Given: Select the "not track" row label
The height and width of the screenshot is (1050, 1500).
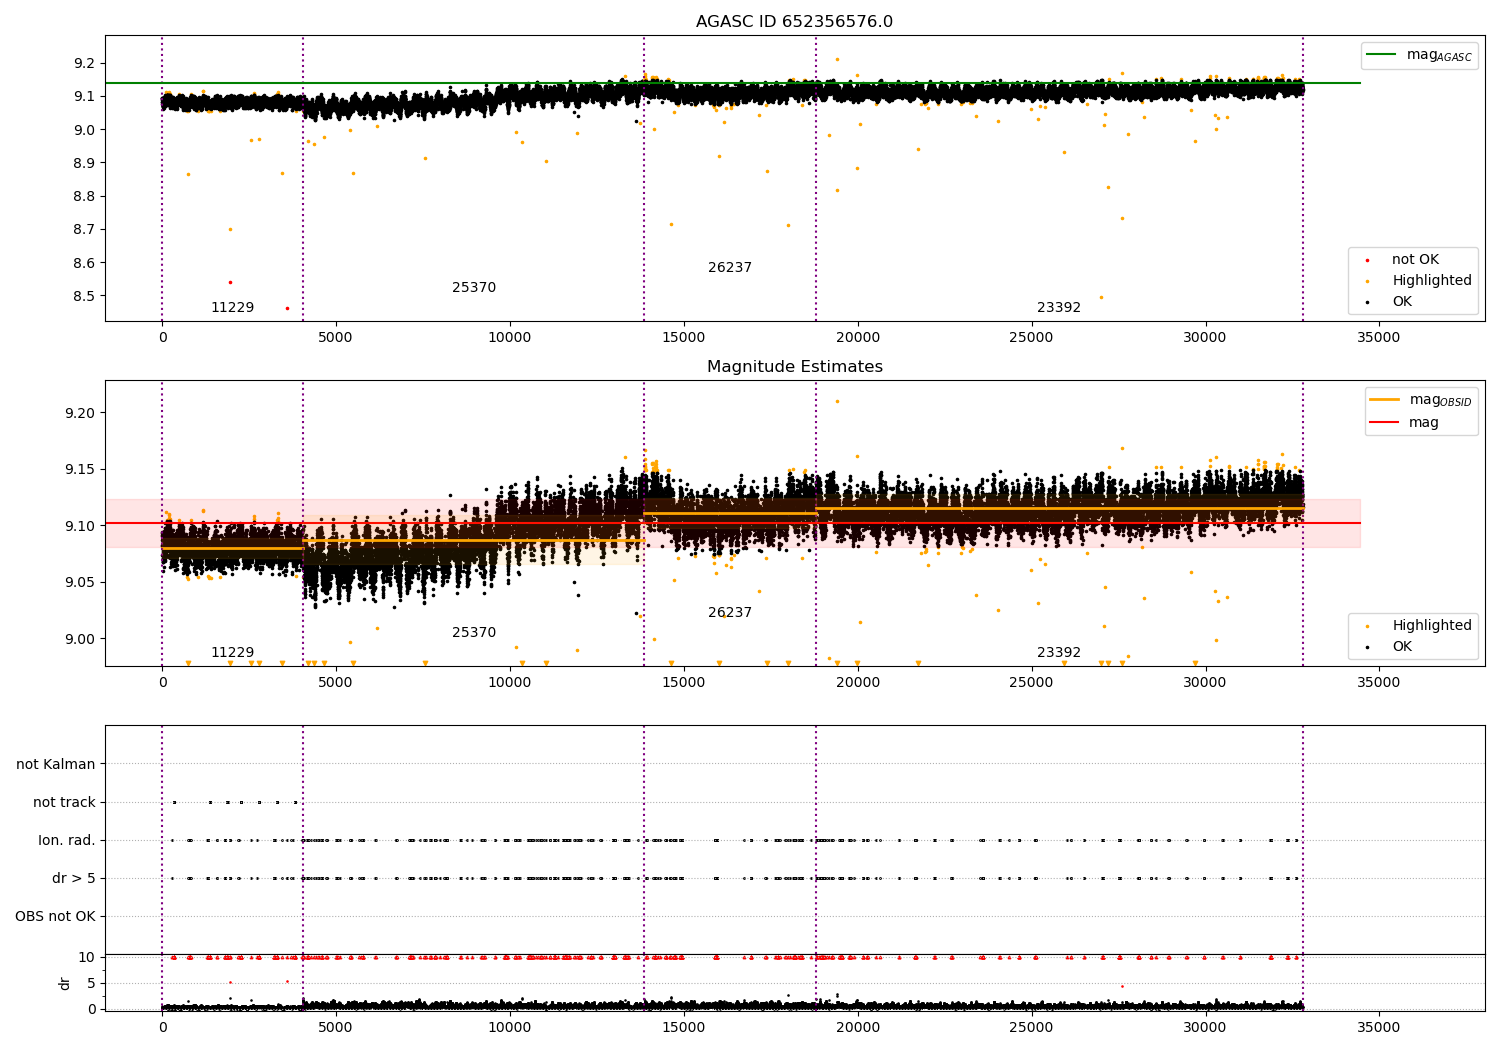Looking at the screenshot, I should pos(64,802).
